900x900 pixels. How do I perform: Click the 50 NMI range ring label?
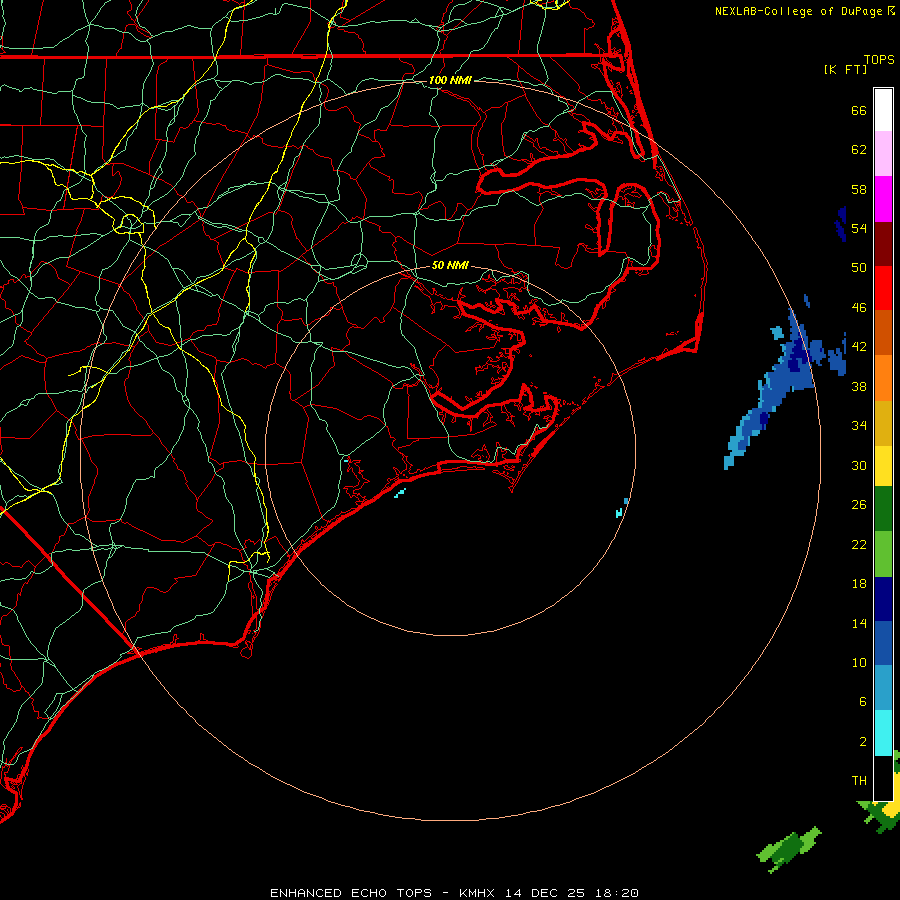click(450, 265)
